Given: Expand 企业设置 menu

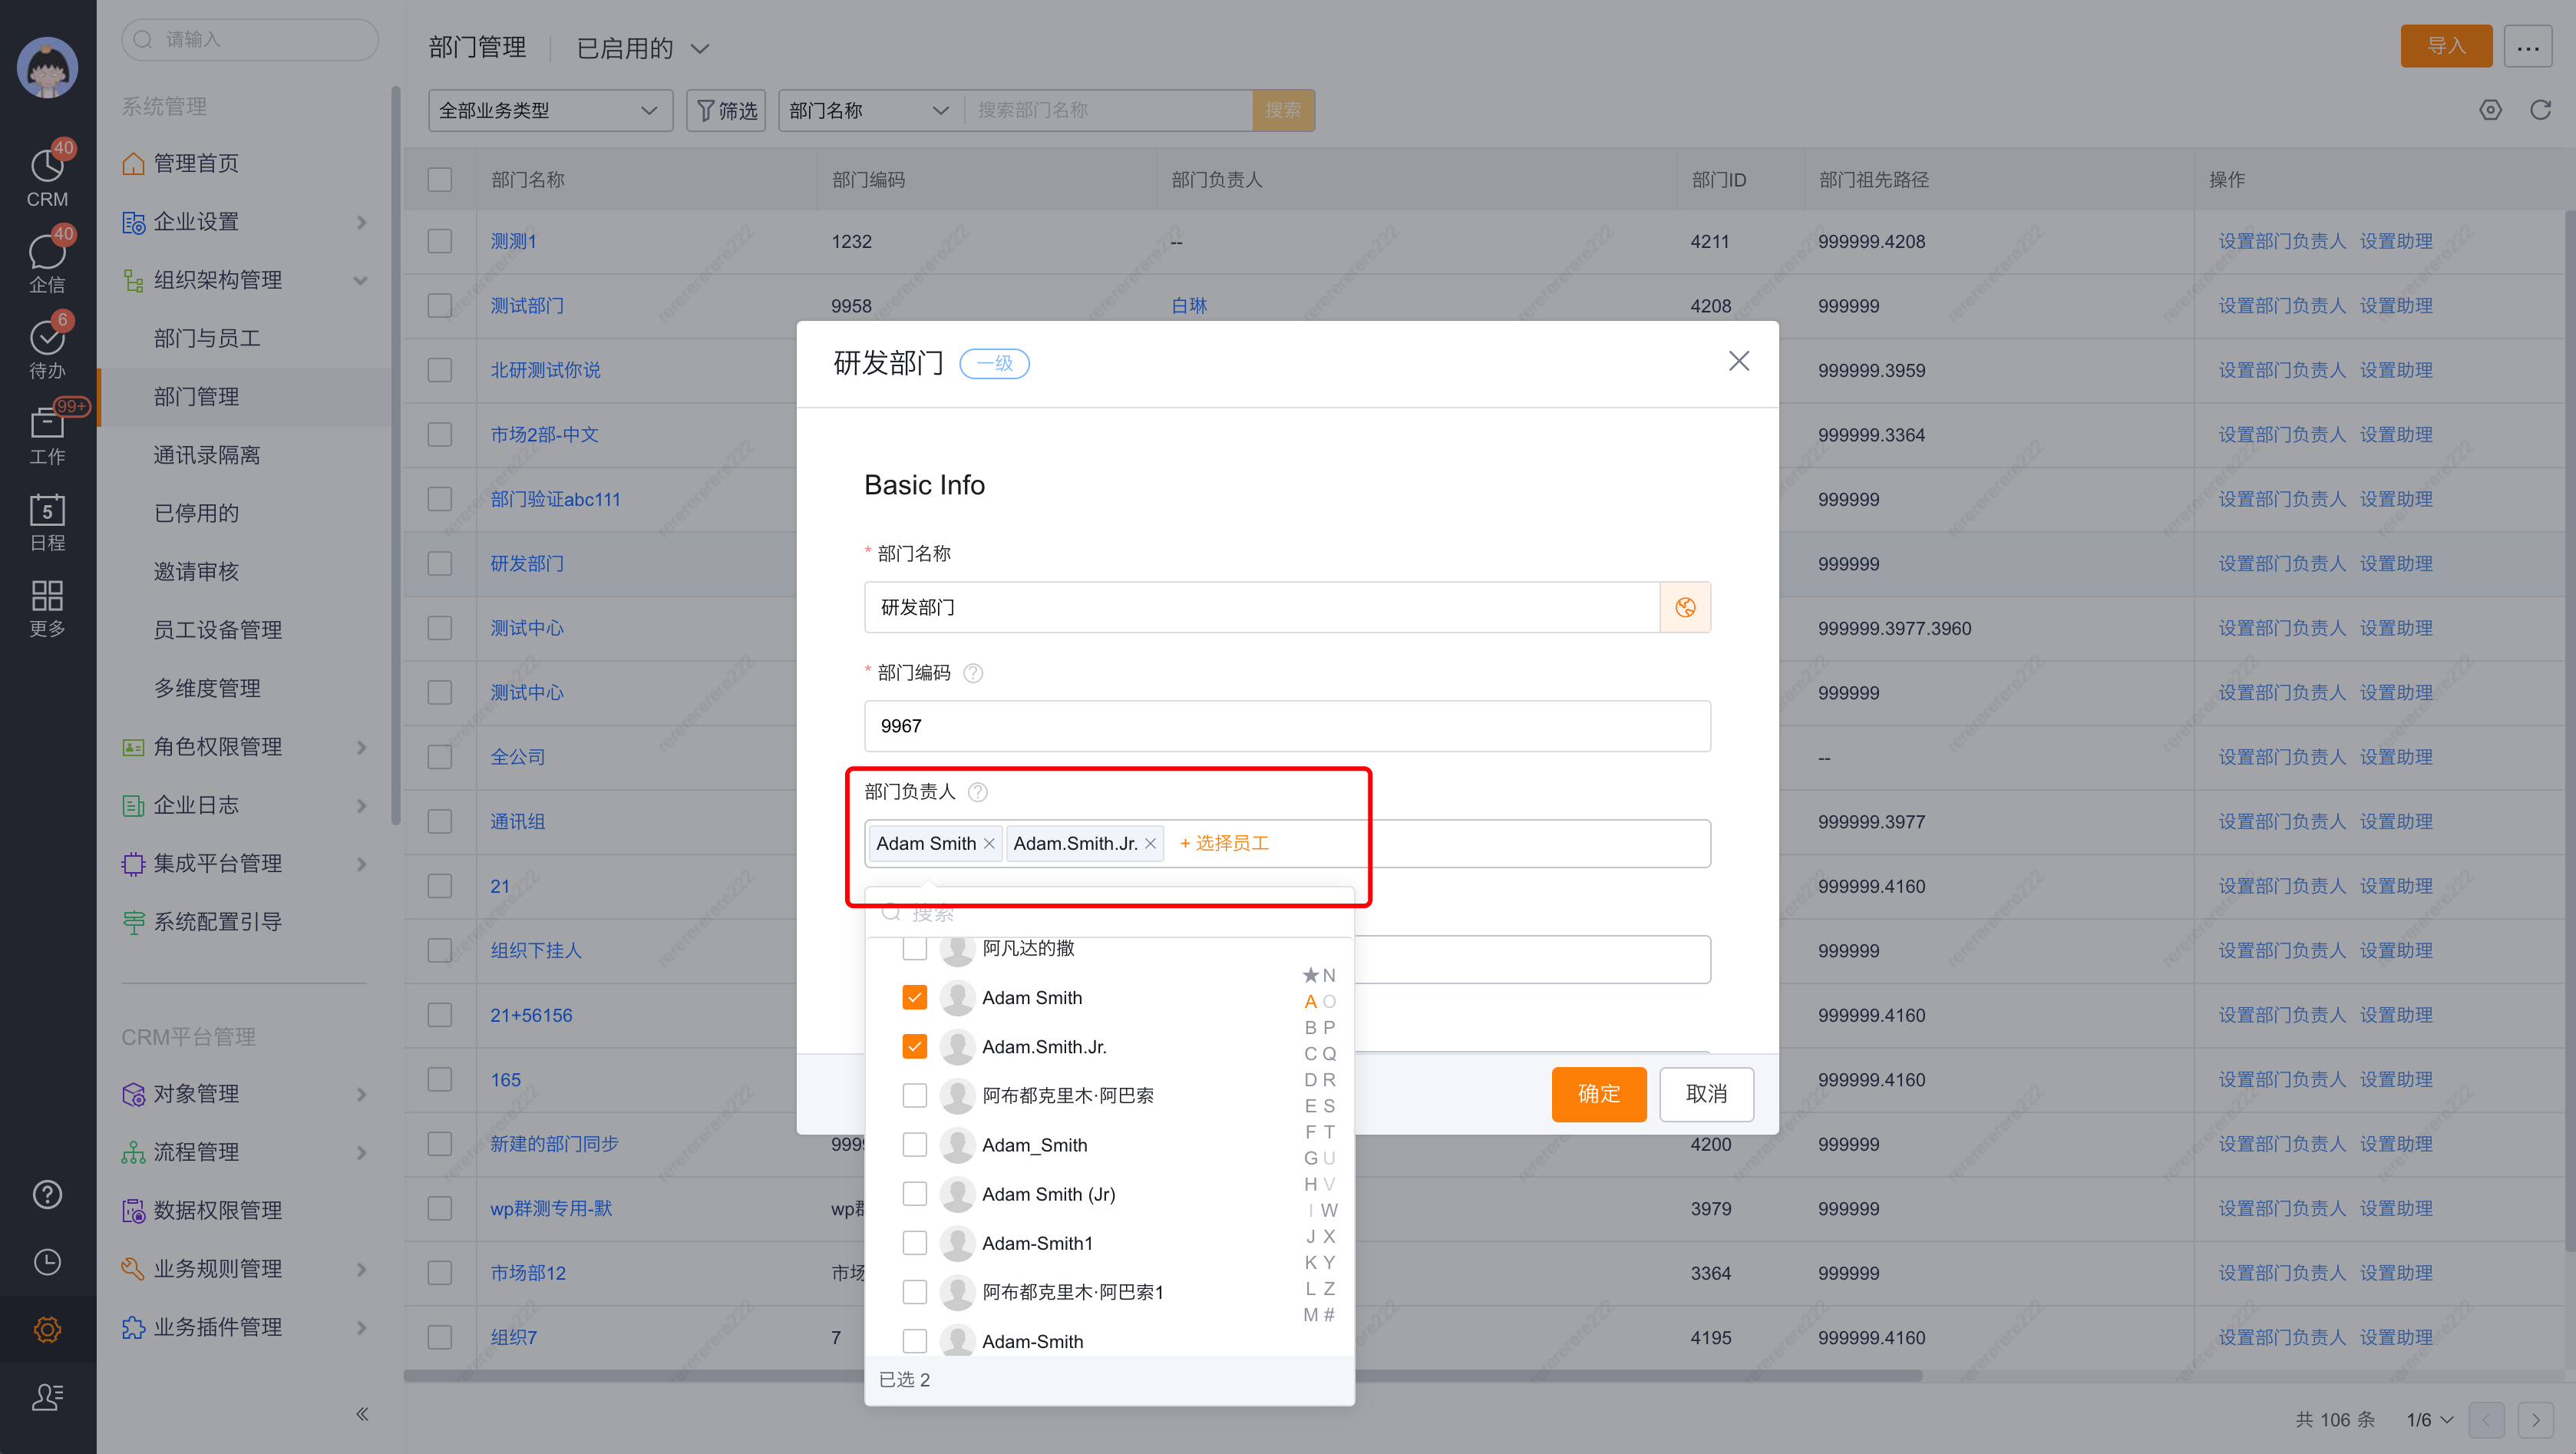Looking at the screenshot, I should coord(245,221).
